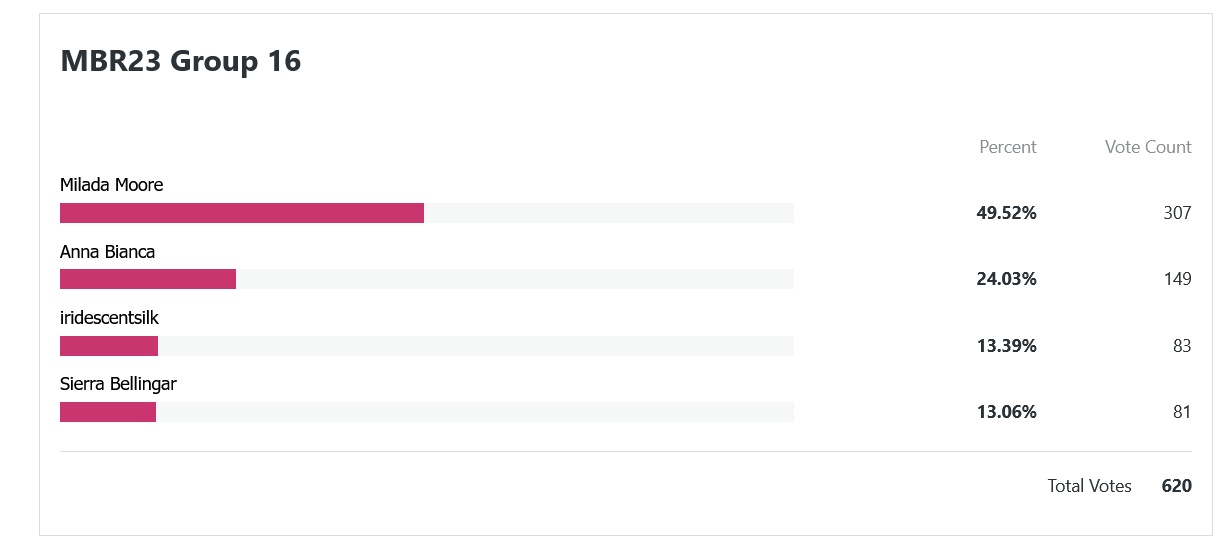Click Milada Moore's pink progress bar
This screenshot has width=1216, height=541.
(x=242, y=213)
